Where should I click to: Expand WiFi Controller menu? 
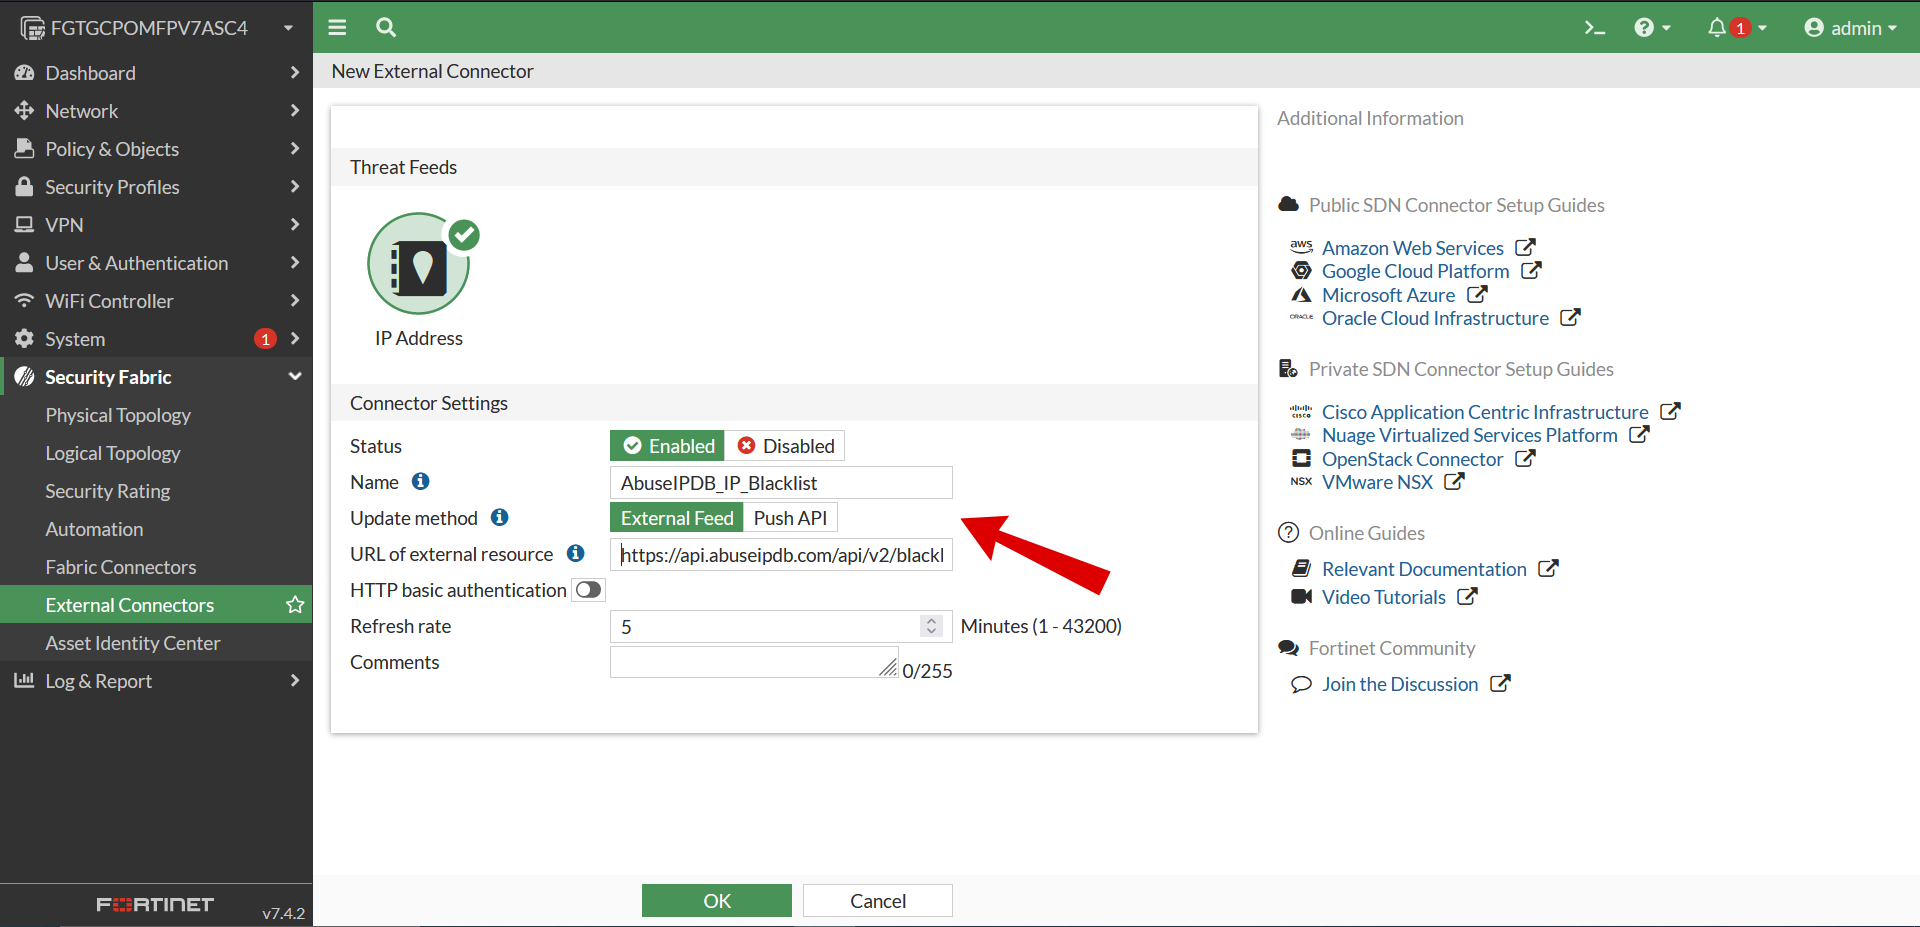tap(156, 301)
